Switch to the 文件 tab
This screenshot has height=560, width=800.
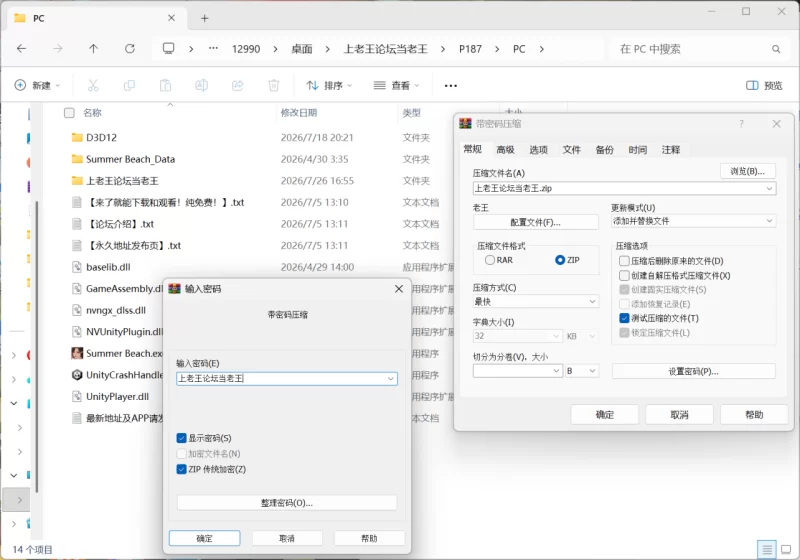tap(571, 149)
